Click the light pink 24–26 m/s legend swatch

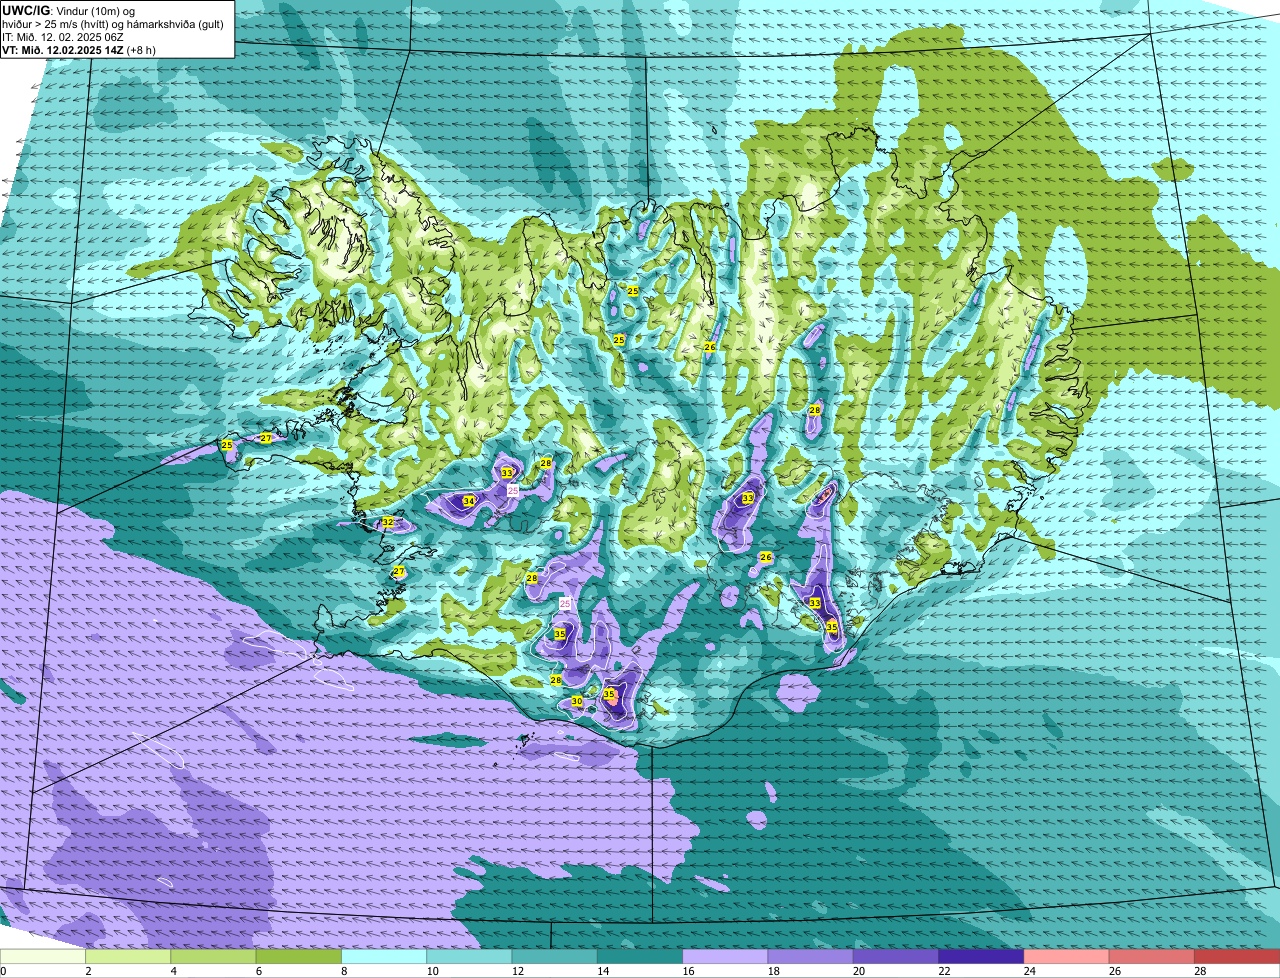click(1066, 956)
